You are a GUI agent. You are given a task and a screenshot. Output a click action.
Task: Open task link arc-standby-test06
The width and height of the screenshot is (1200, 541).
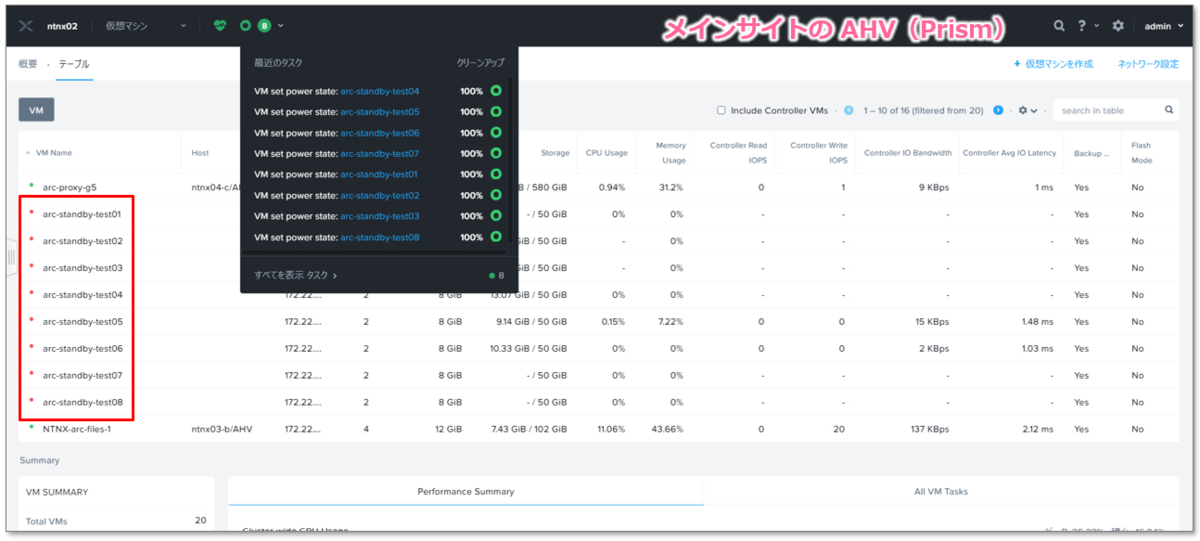(x=379, y=133)
